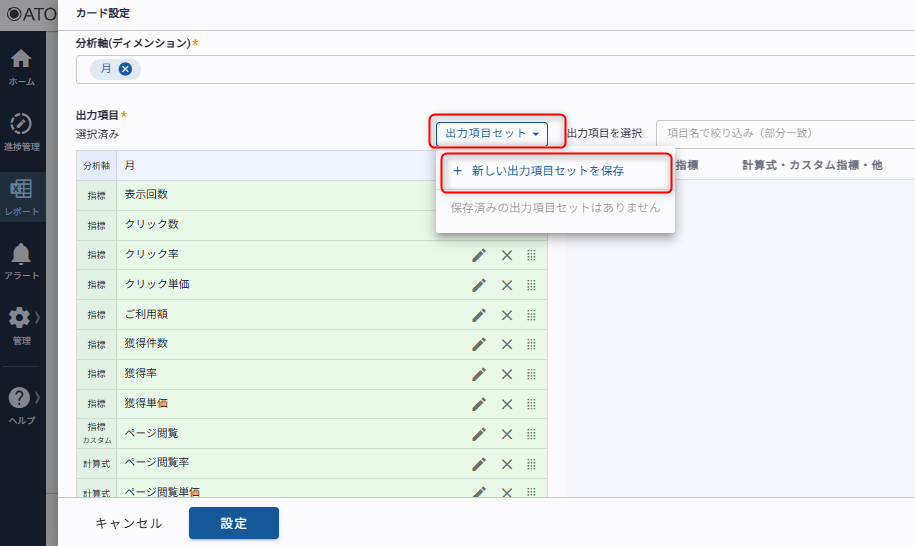
Task: Remove the ページ閲覧 custom metric row
Action: click(507, 434)
